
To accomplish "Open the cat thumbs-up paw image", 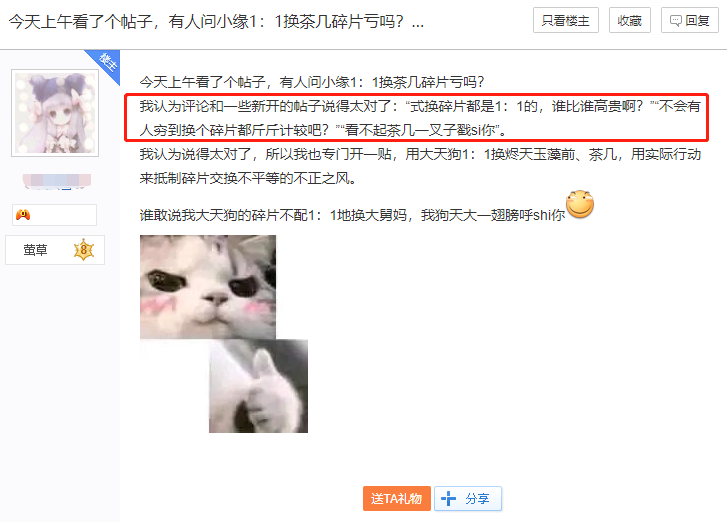I will 258,386.
